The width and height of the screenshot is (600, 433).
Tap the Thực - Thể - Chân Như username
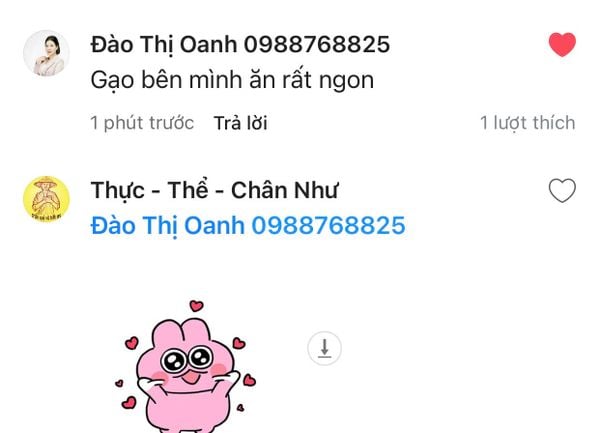coord(214,190)
